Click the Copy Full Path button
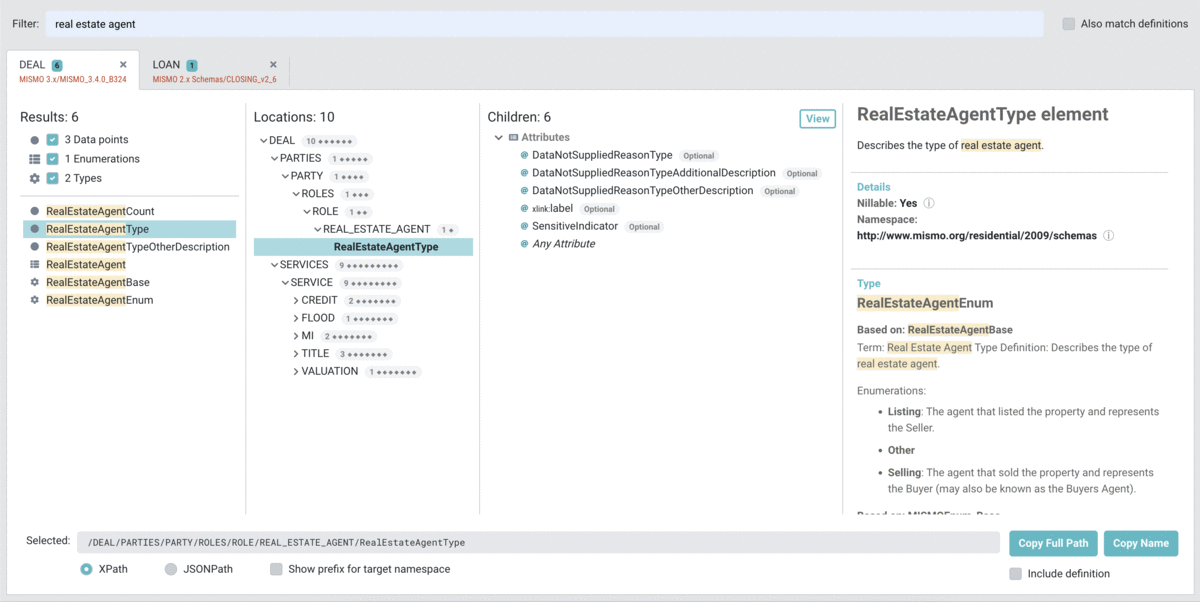This screenshot has height=602, width=1200. coord(1053,542)
